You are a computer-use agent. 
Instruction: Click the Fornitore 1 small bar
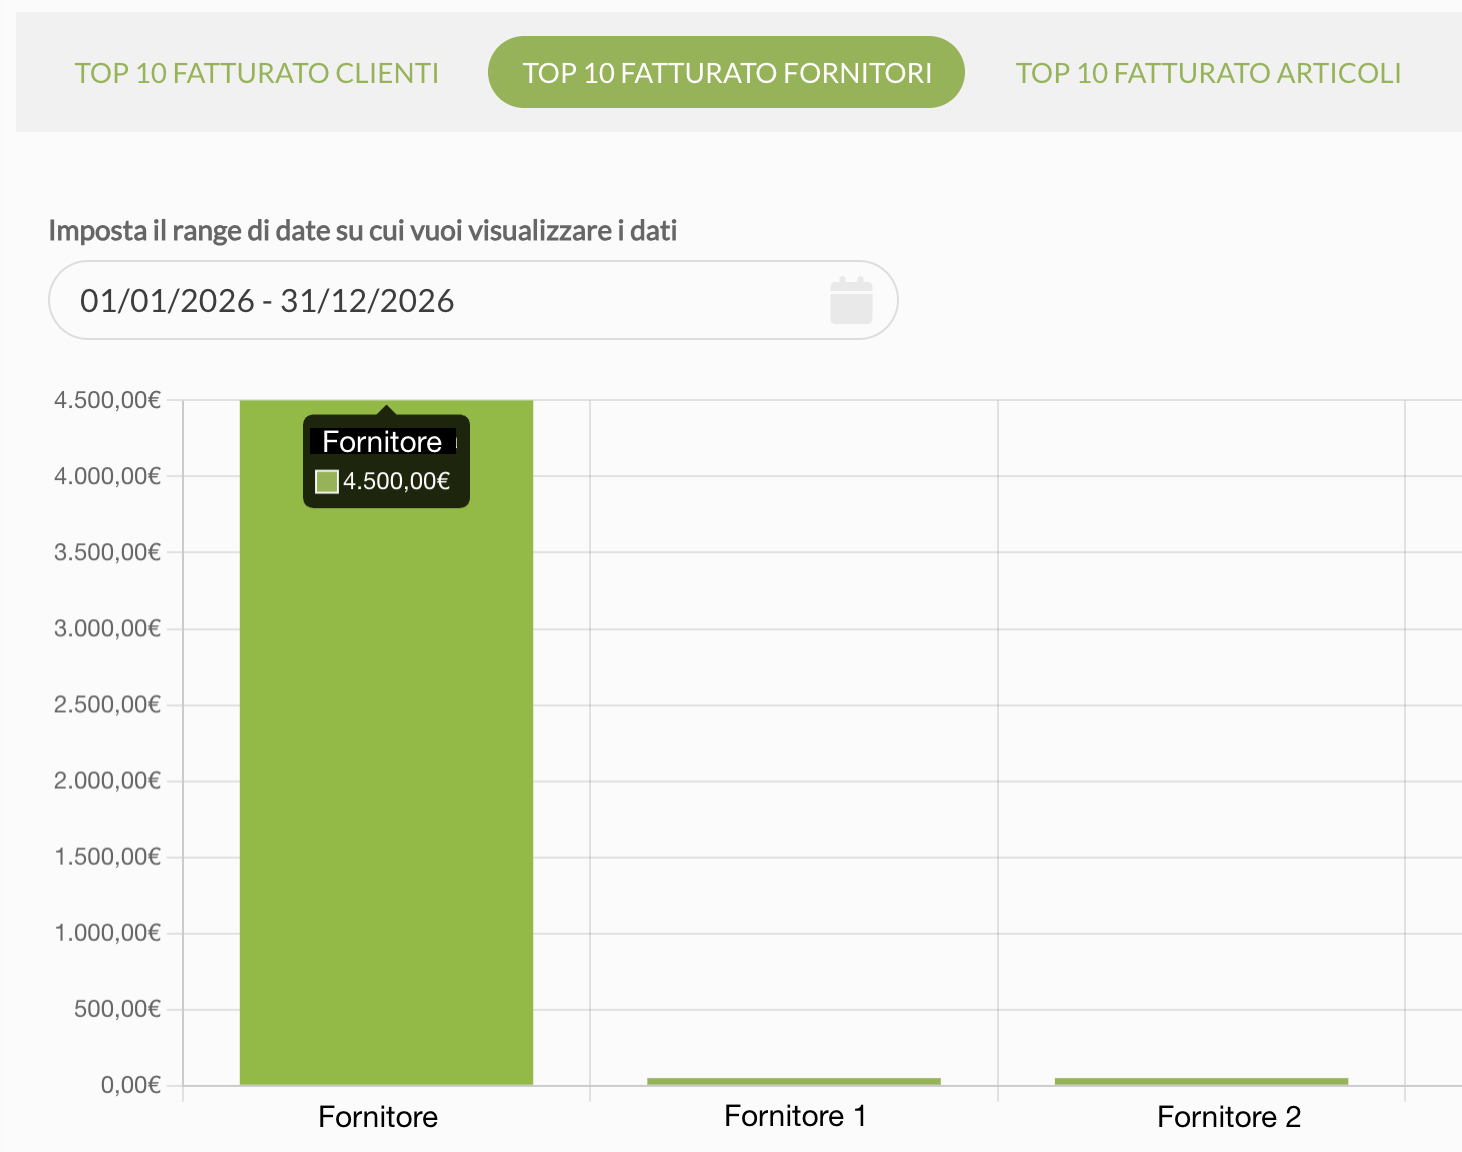pos(794,1081)
